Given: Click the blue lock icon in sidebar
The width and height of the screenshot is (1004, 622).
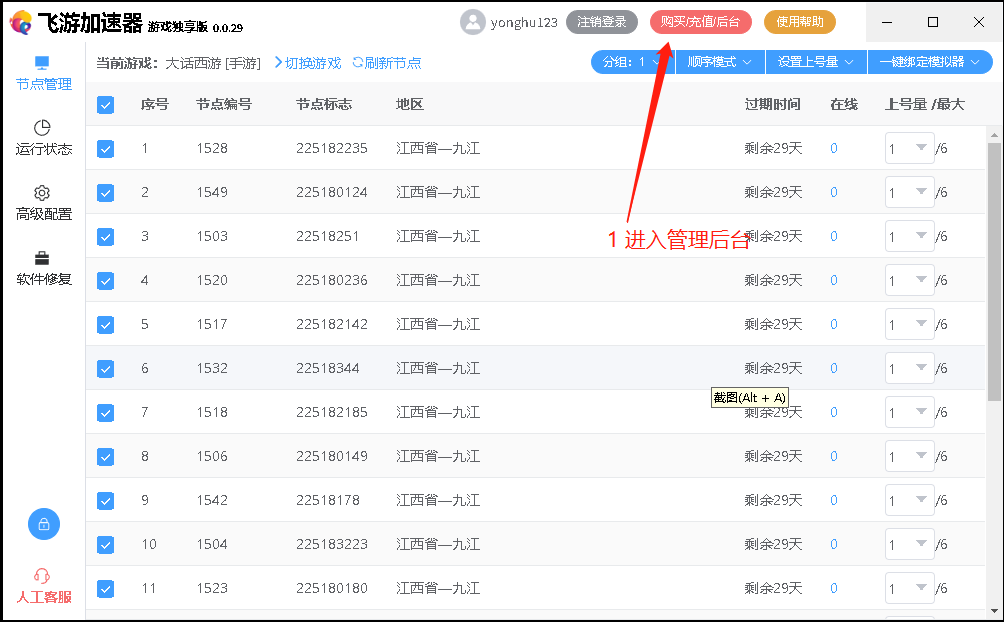Looking at the screenshot, I should click(43, 523).
